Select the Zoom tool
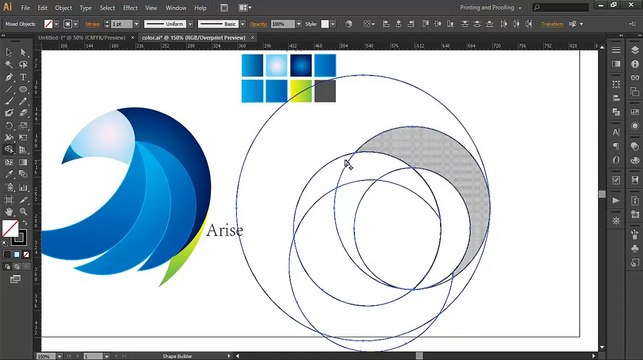This screenshot has width=643, height=360. (x=23, y=212)
